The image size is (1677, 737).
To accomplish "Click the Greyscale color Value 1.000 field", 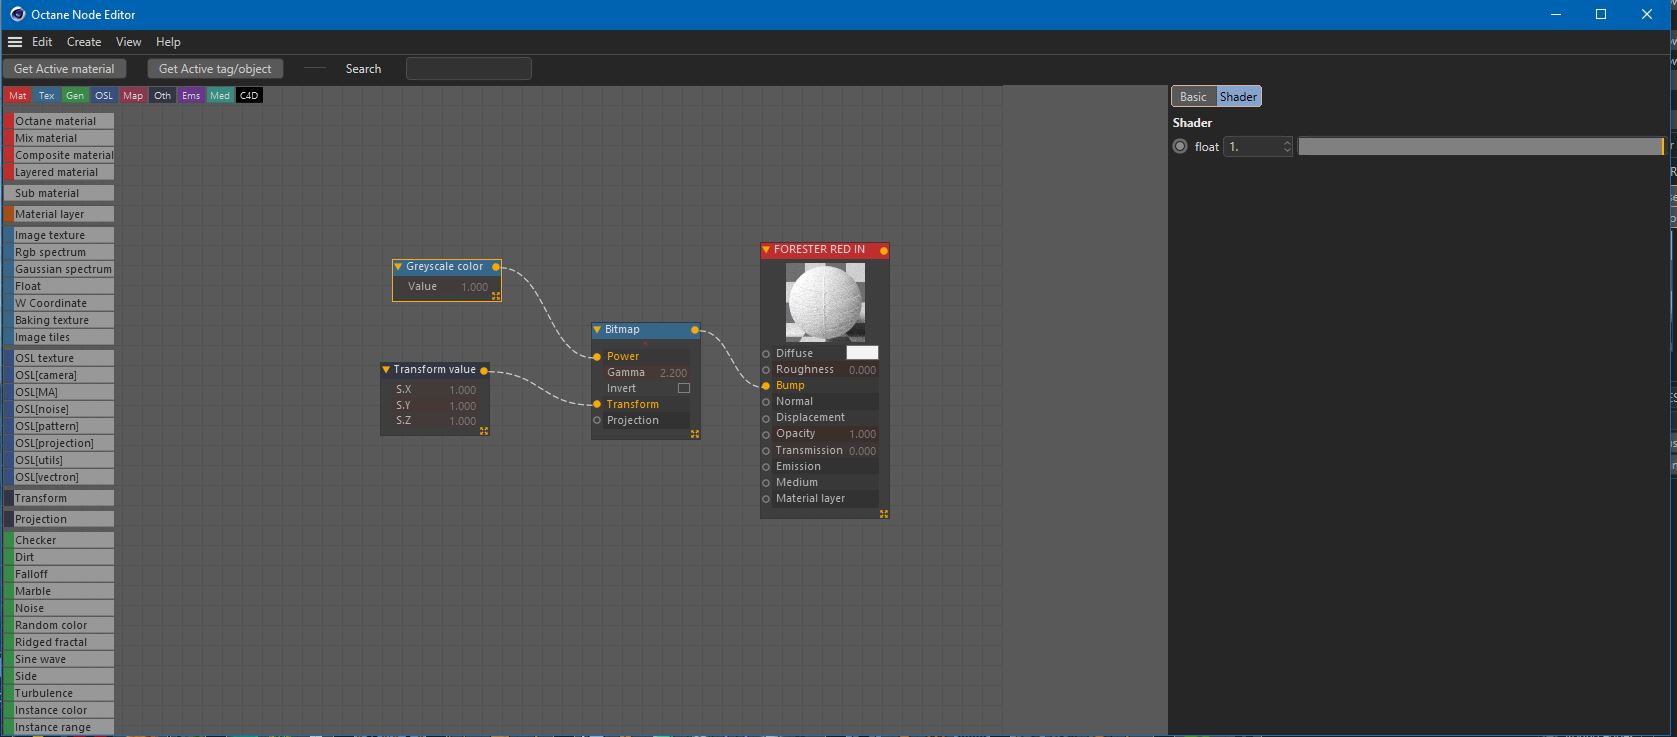I will click(x=474, y=287).
